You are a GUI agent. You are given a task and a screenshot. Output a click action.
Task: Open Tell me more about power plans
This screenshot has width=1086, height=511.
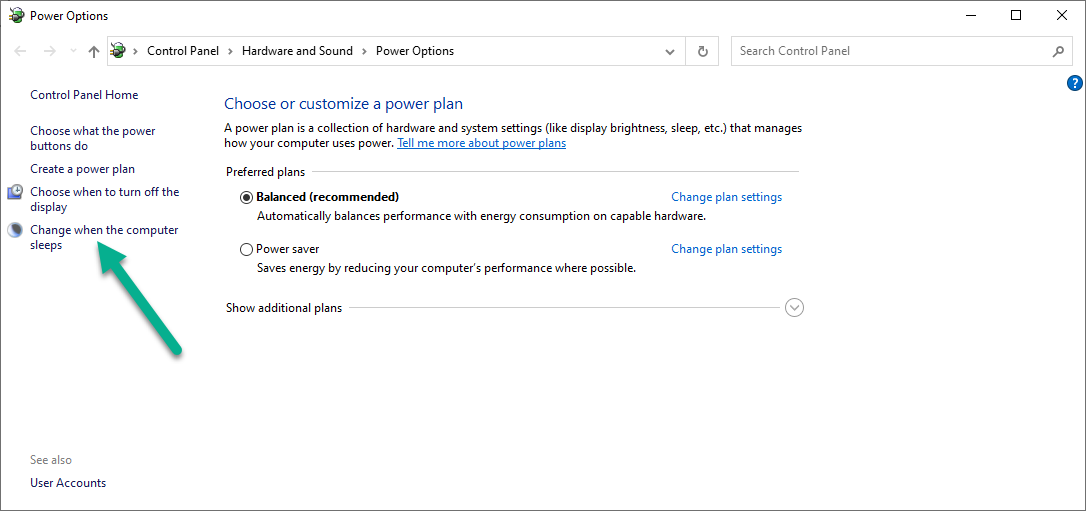[481, 143]
